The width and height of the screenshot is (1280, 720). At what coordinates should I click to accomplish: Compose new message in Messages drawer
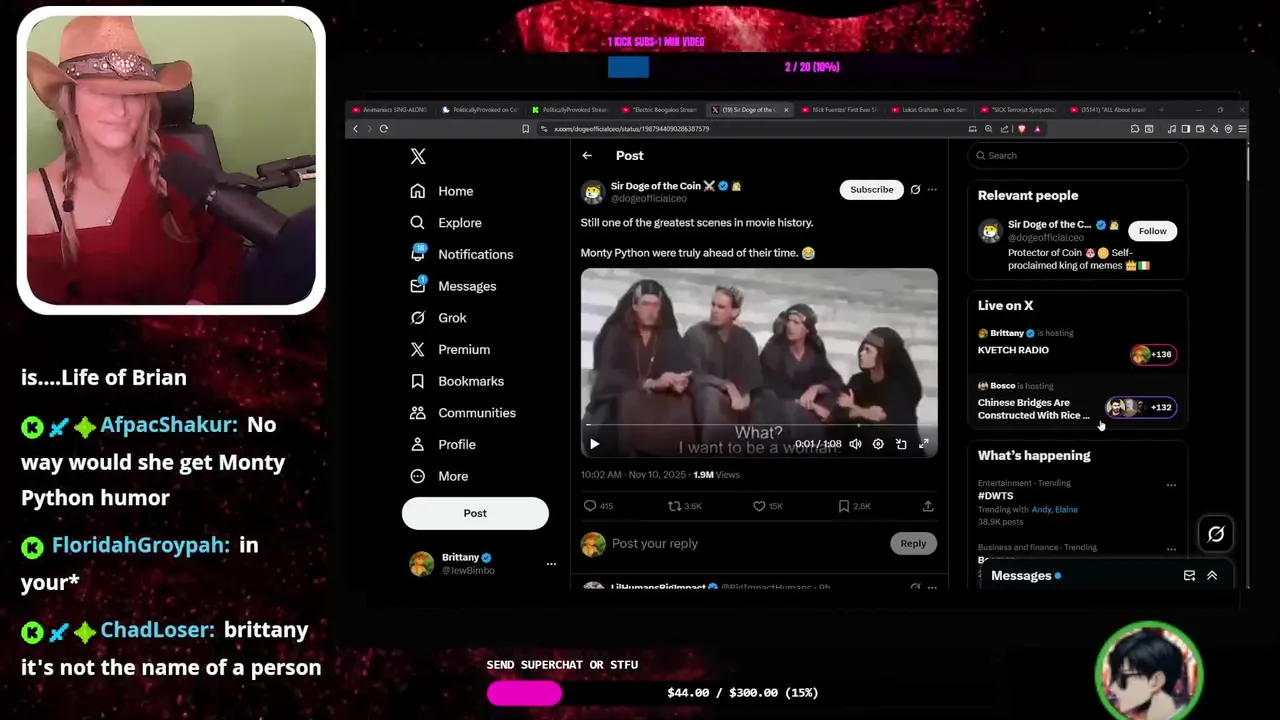coord(1189,575)
